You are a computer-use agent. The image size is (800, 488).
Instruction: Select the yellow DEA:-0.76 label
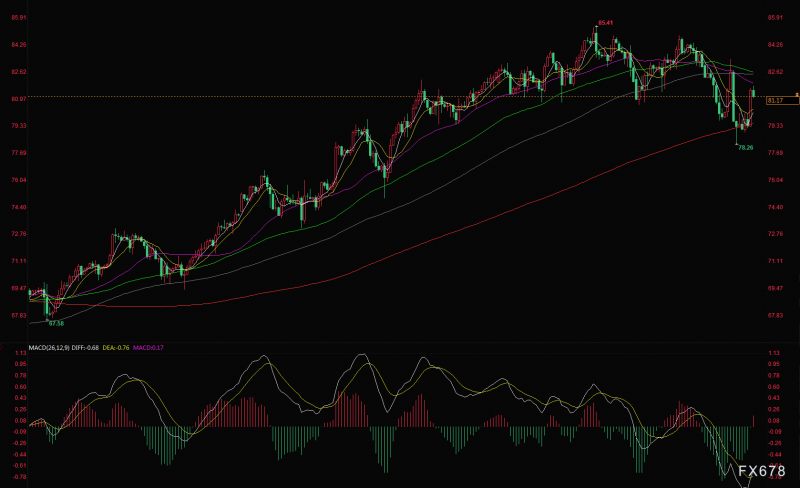click(116, 348)
